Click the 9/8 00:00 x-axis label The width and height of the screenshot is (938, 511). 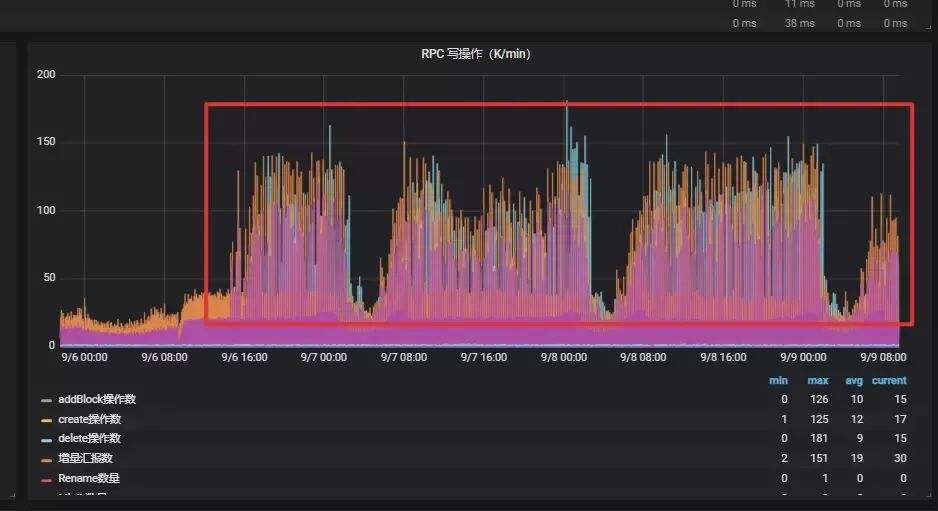[564, 357]
